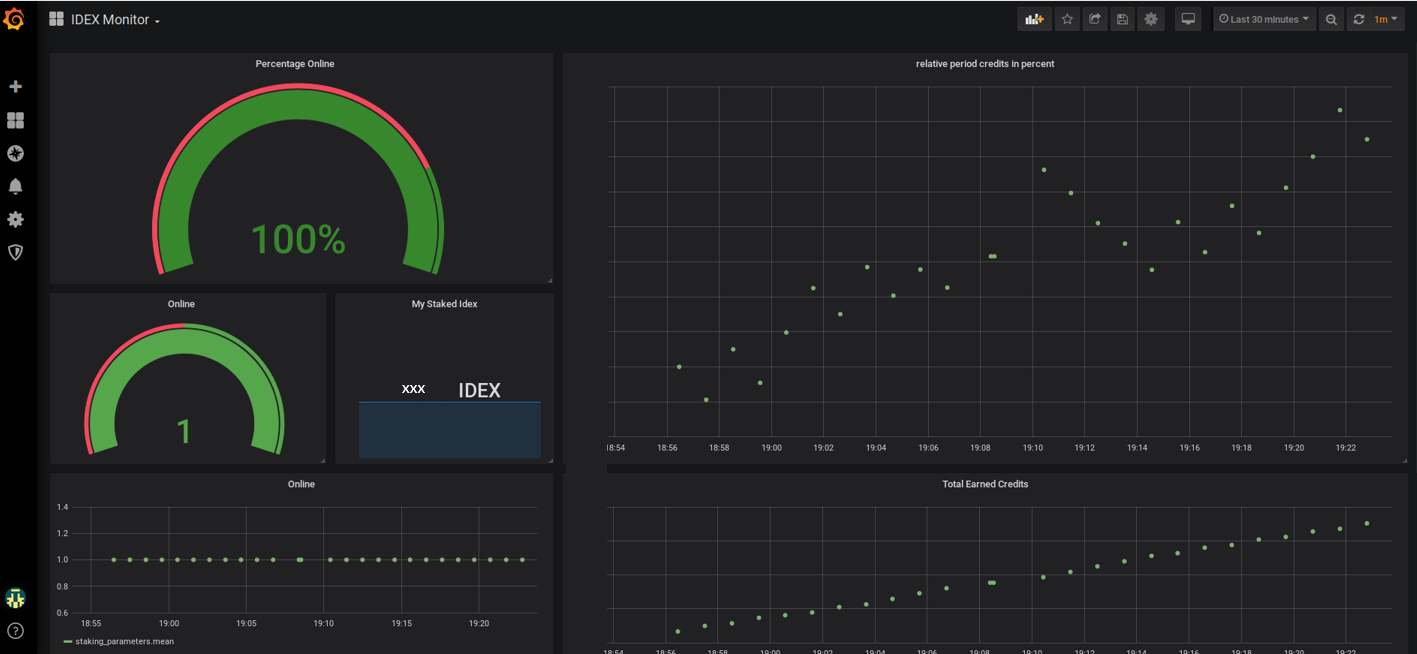1417x654 pixels.
Task: Open the IDEX Monitor dashboard dropdown
Action: point(115,20)
